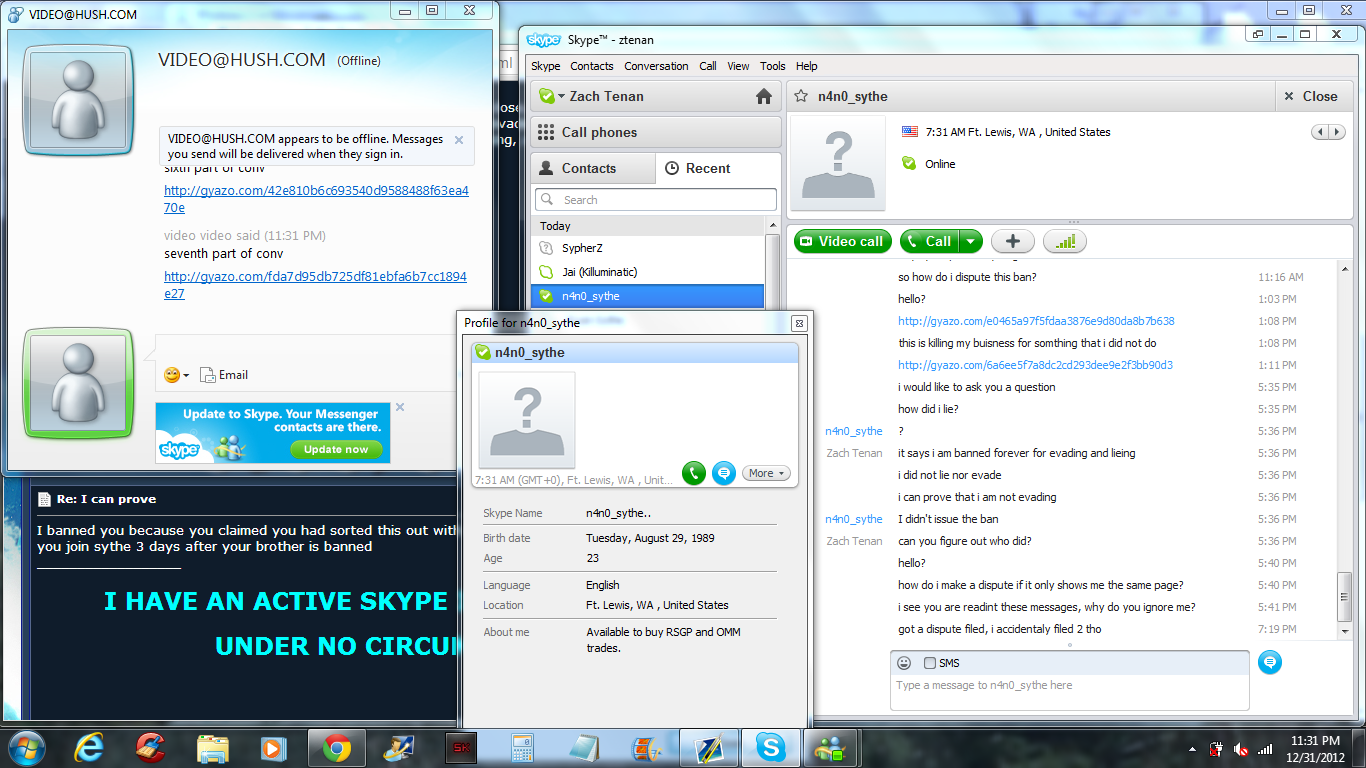Open chat from the profile popup's blue bubble
Screen dimensions: 1366x768
point(724,473)
